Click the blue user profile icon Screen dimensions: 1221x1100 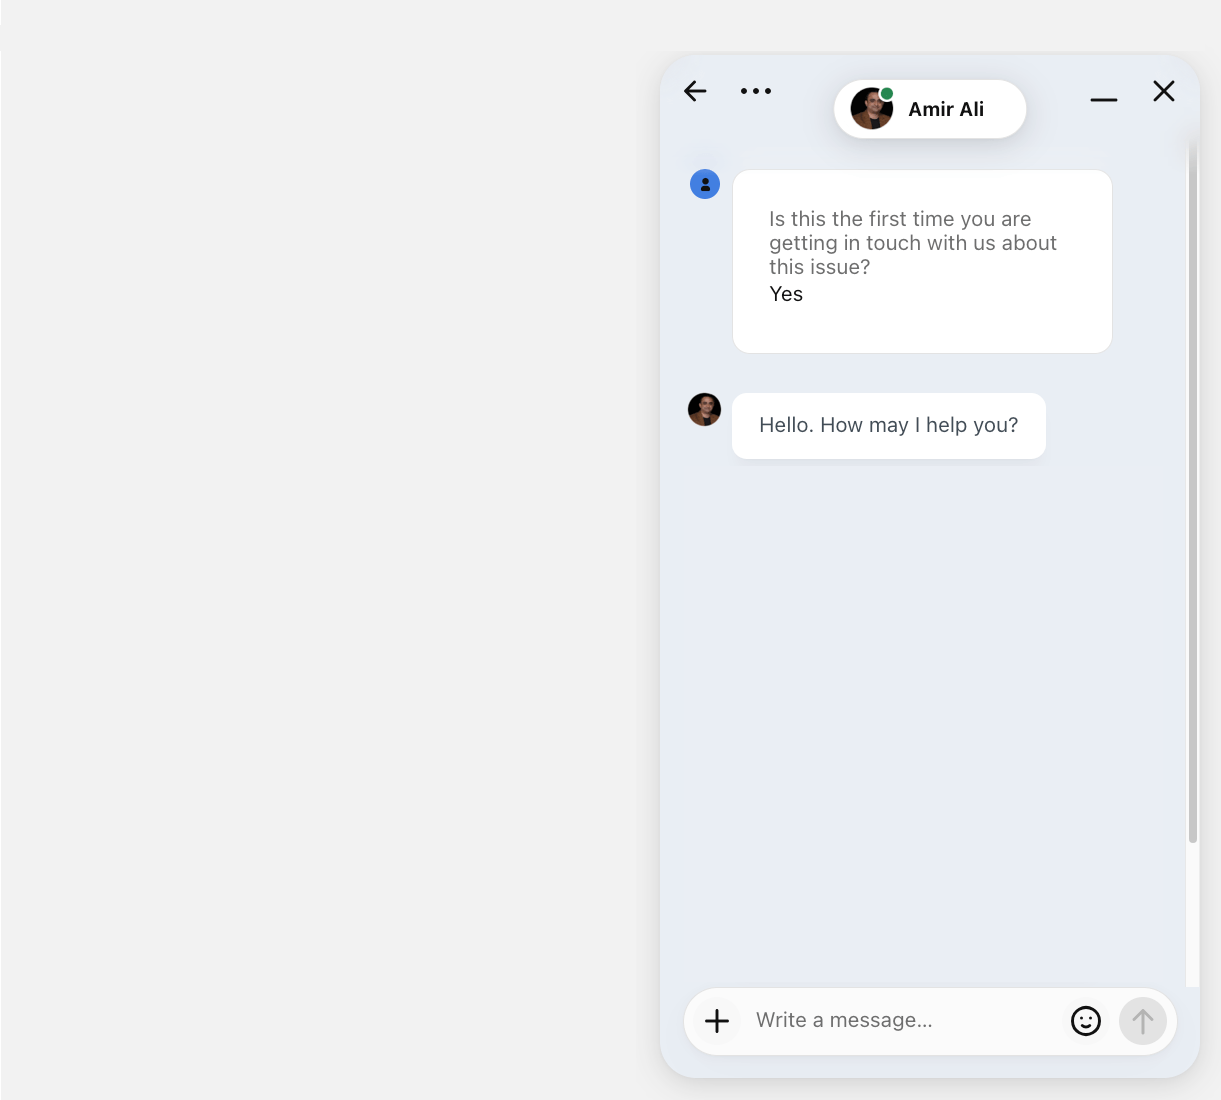click(705, 184)
